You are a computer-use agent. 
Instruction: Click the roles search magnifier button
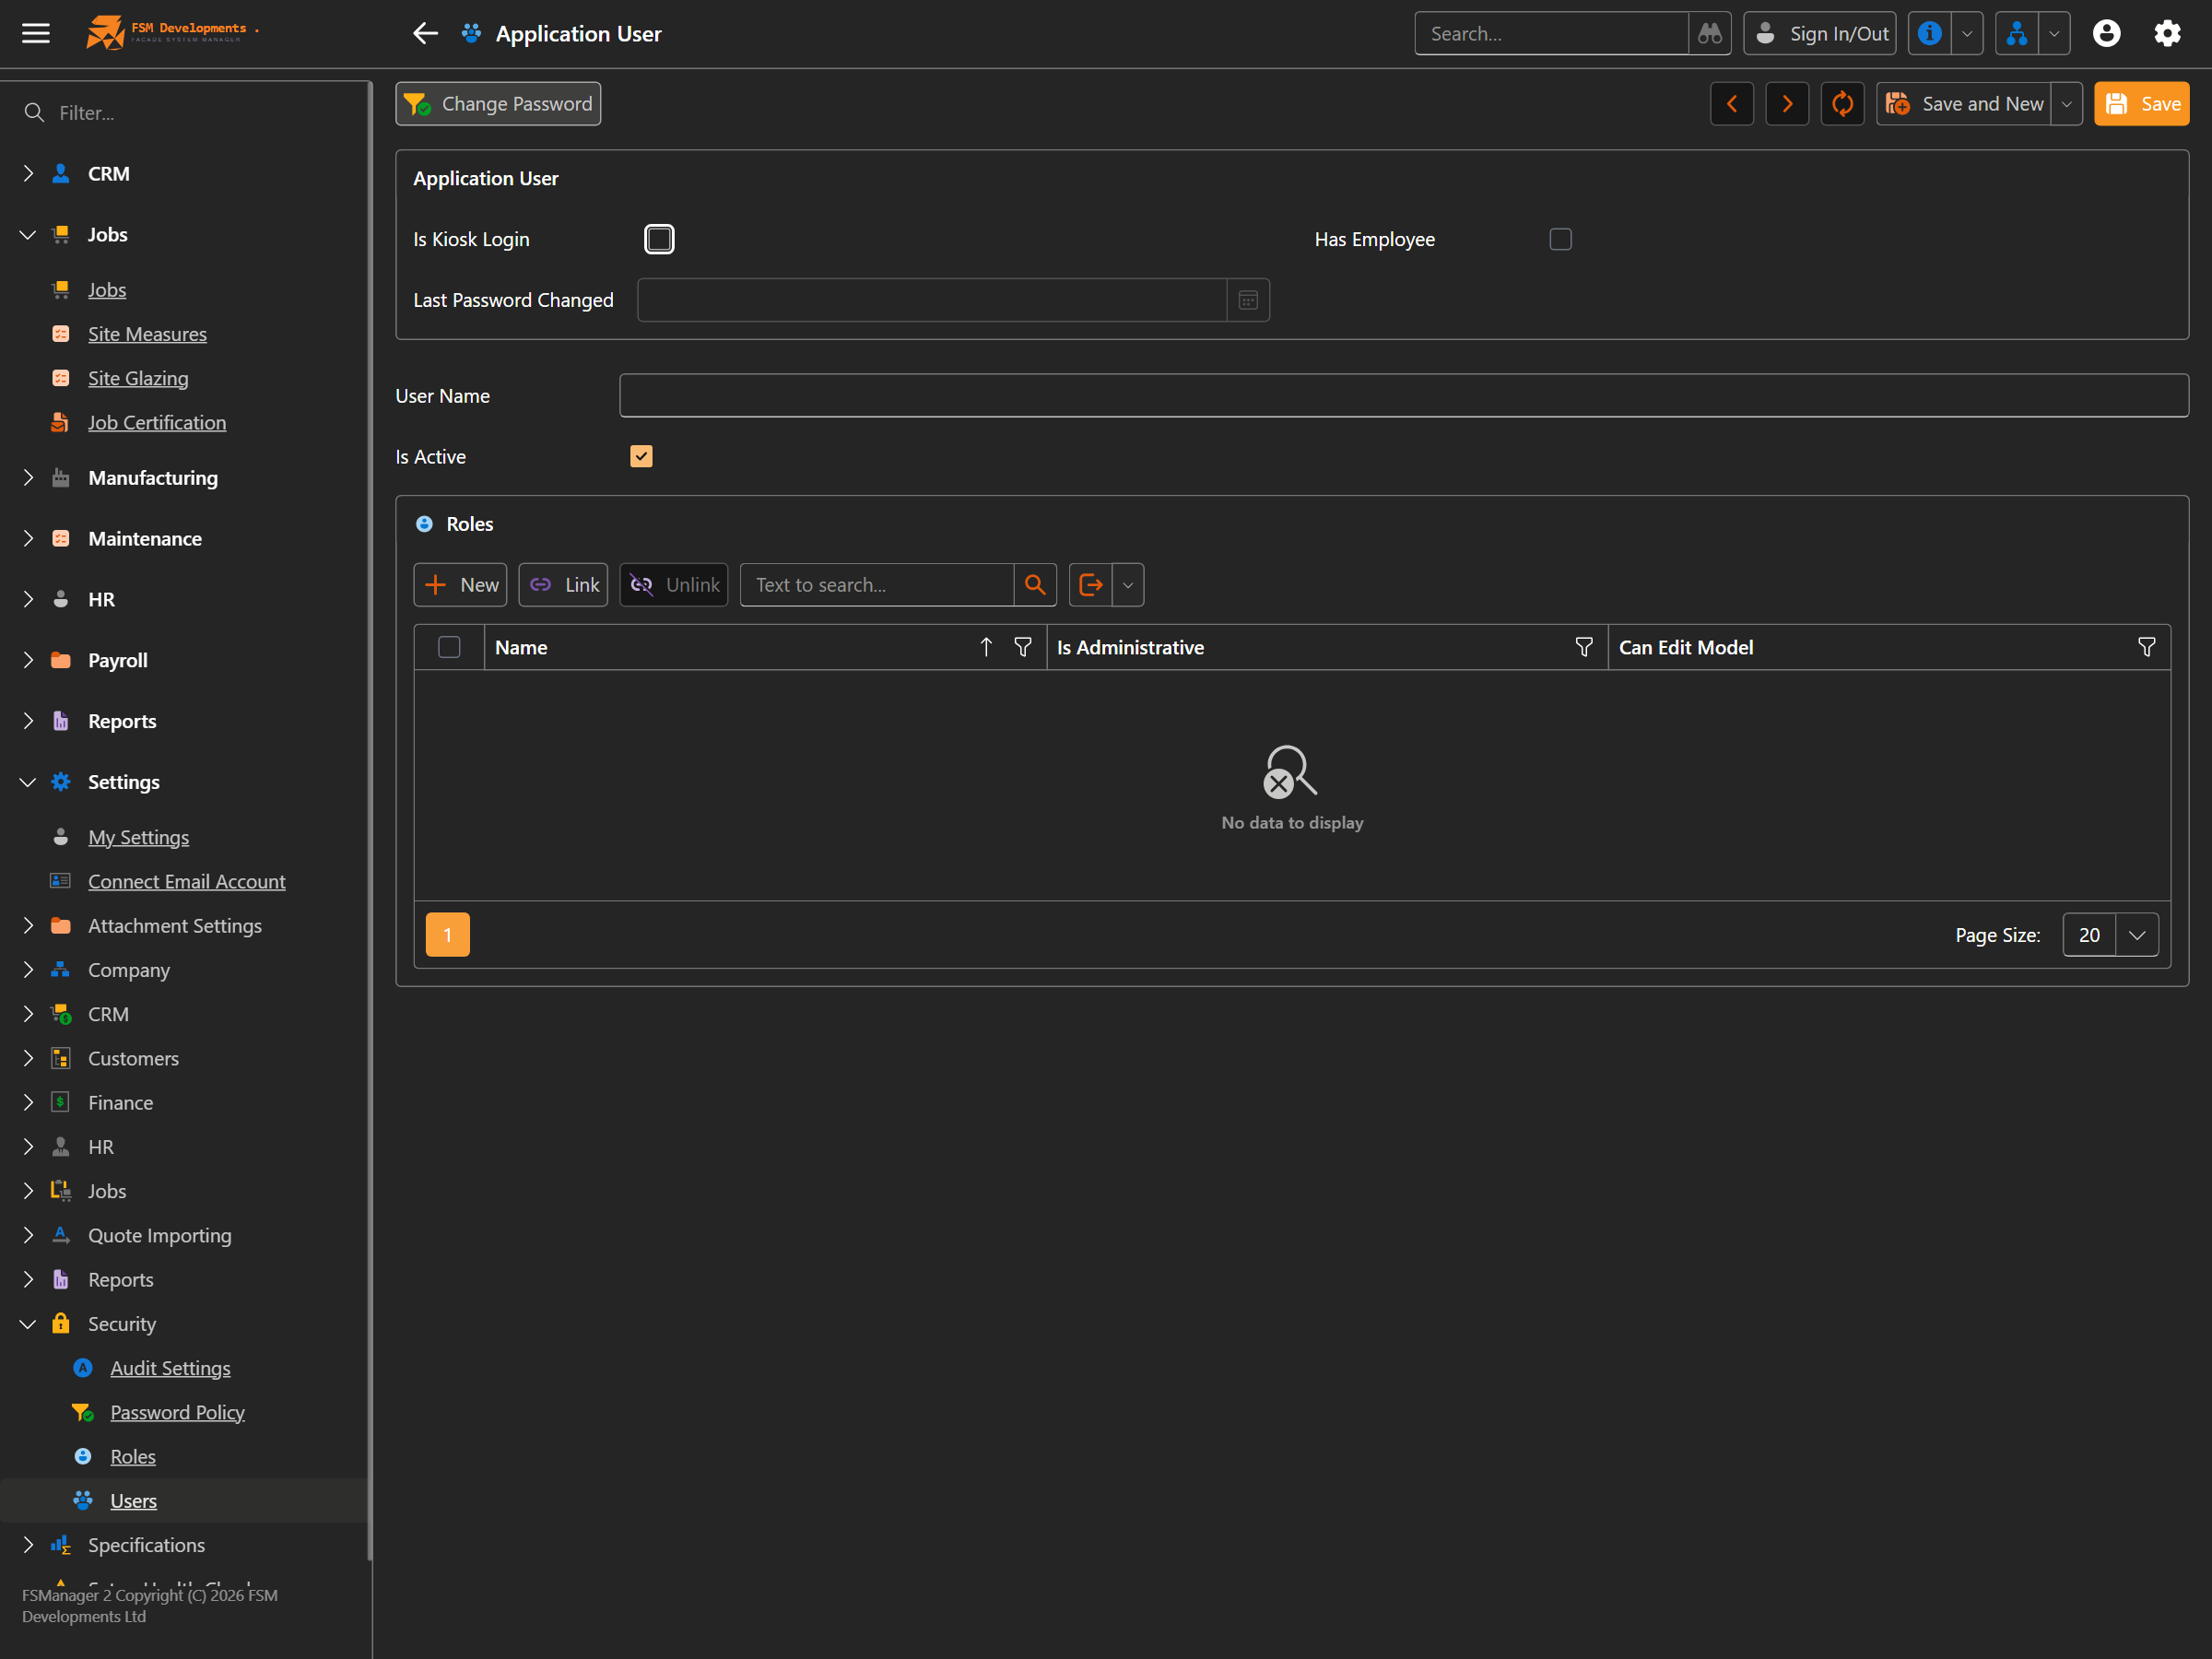click(x=1035, y=585)
